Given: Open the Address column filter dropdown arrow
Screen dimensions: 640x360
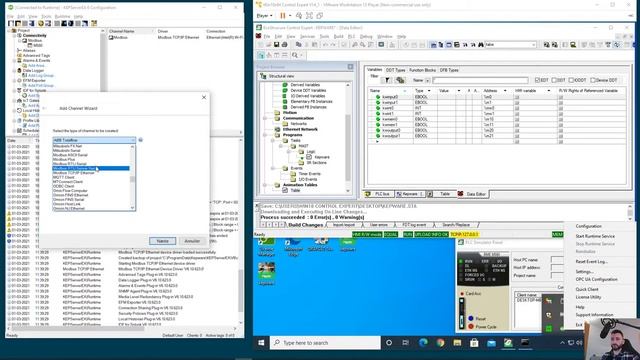Looking at the screenshot, I should pyautogui.click(x=505, y=91).
